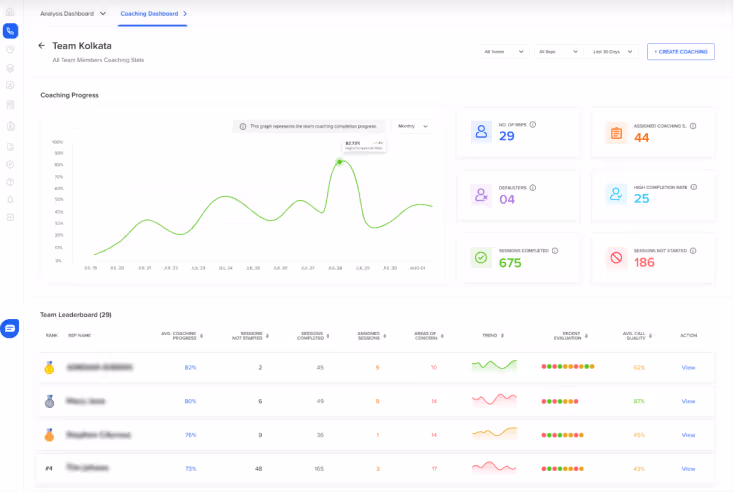Select the blue phone calls sidebar icon
Image resolution: width=734 pixels, height=492 pixels.
(10, 31)
